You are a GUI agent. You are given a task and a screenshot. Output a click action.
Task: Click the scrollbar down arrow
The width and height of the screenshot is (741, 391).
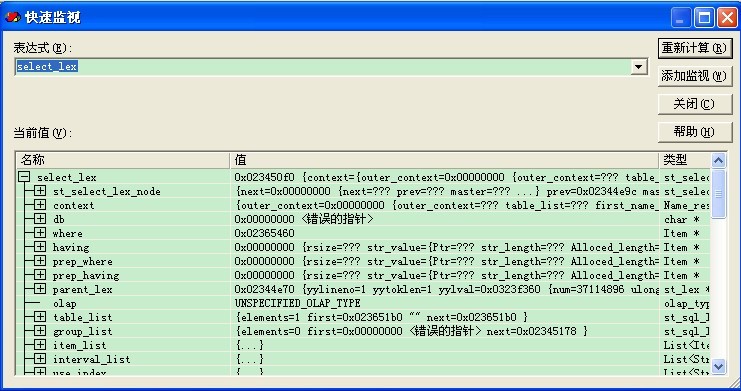[718, 365]
